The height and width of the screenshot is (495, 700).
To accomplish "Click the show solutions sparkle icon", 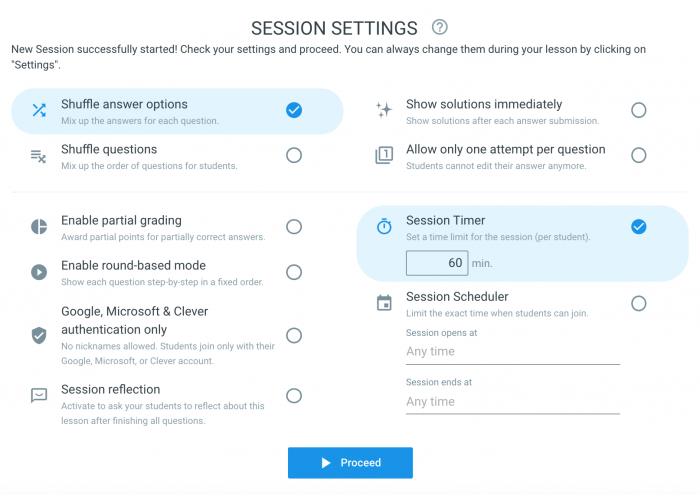I will coord(384,110).
